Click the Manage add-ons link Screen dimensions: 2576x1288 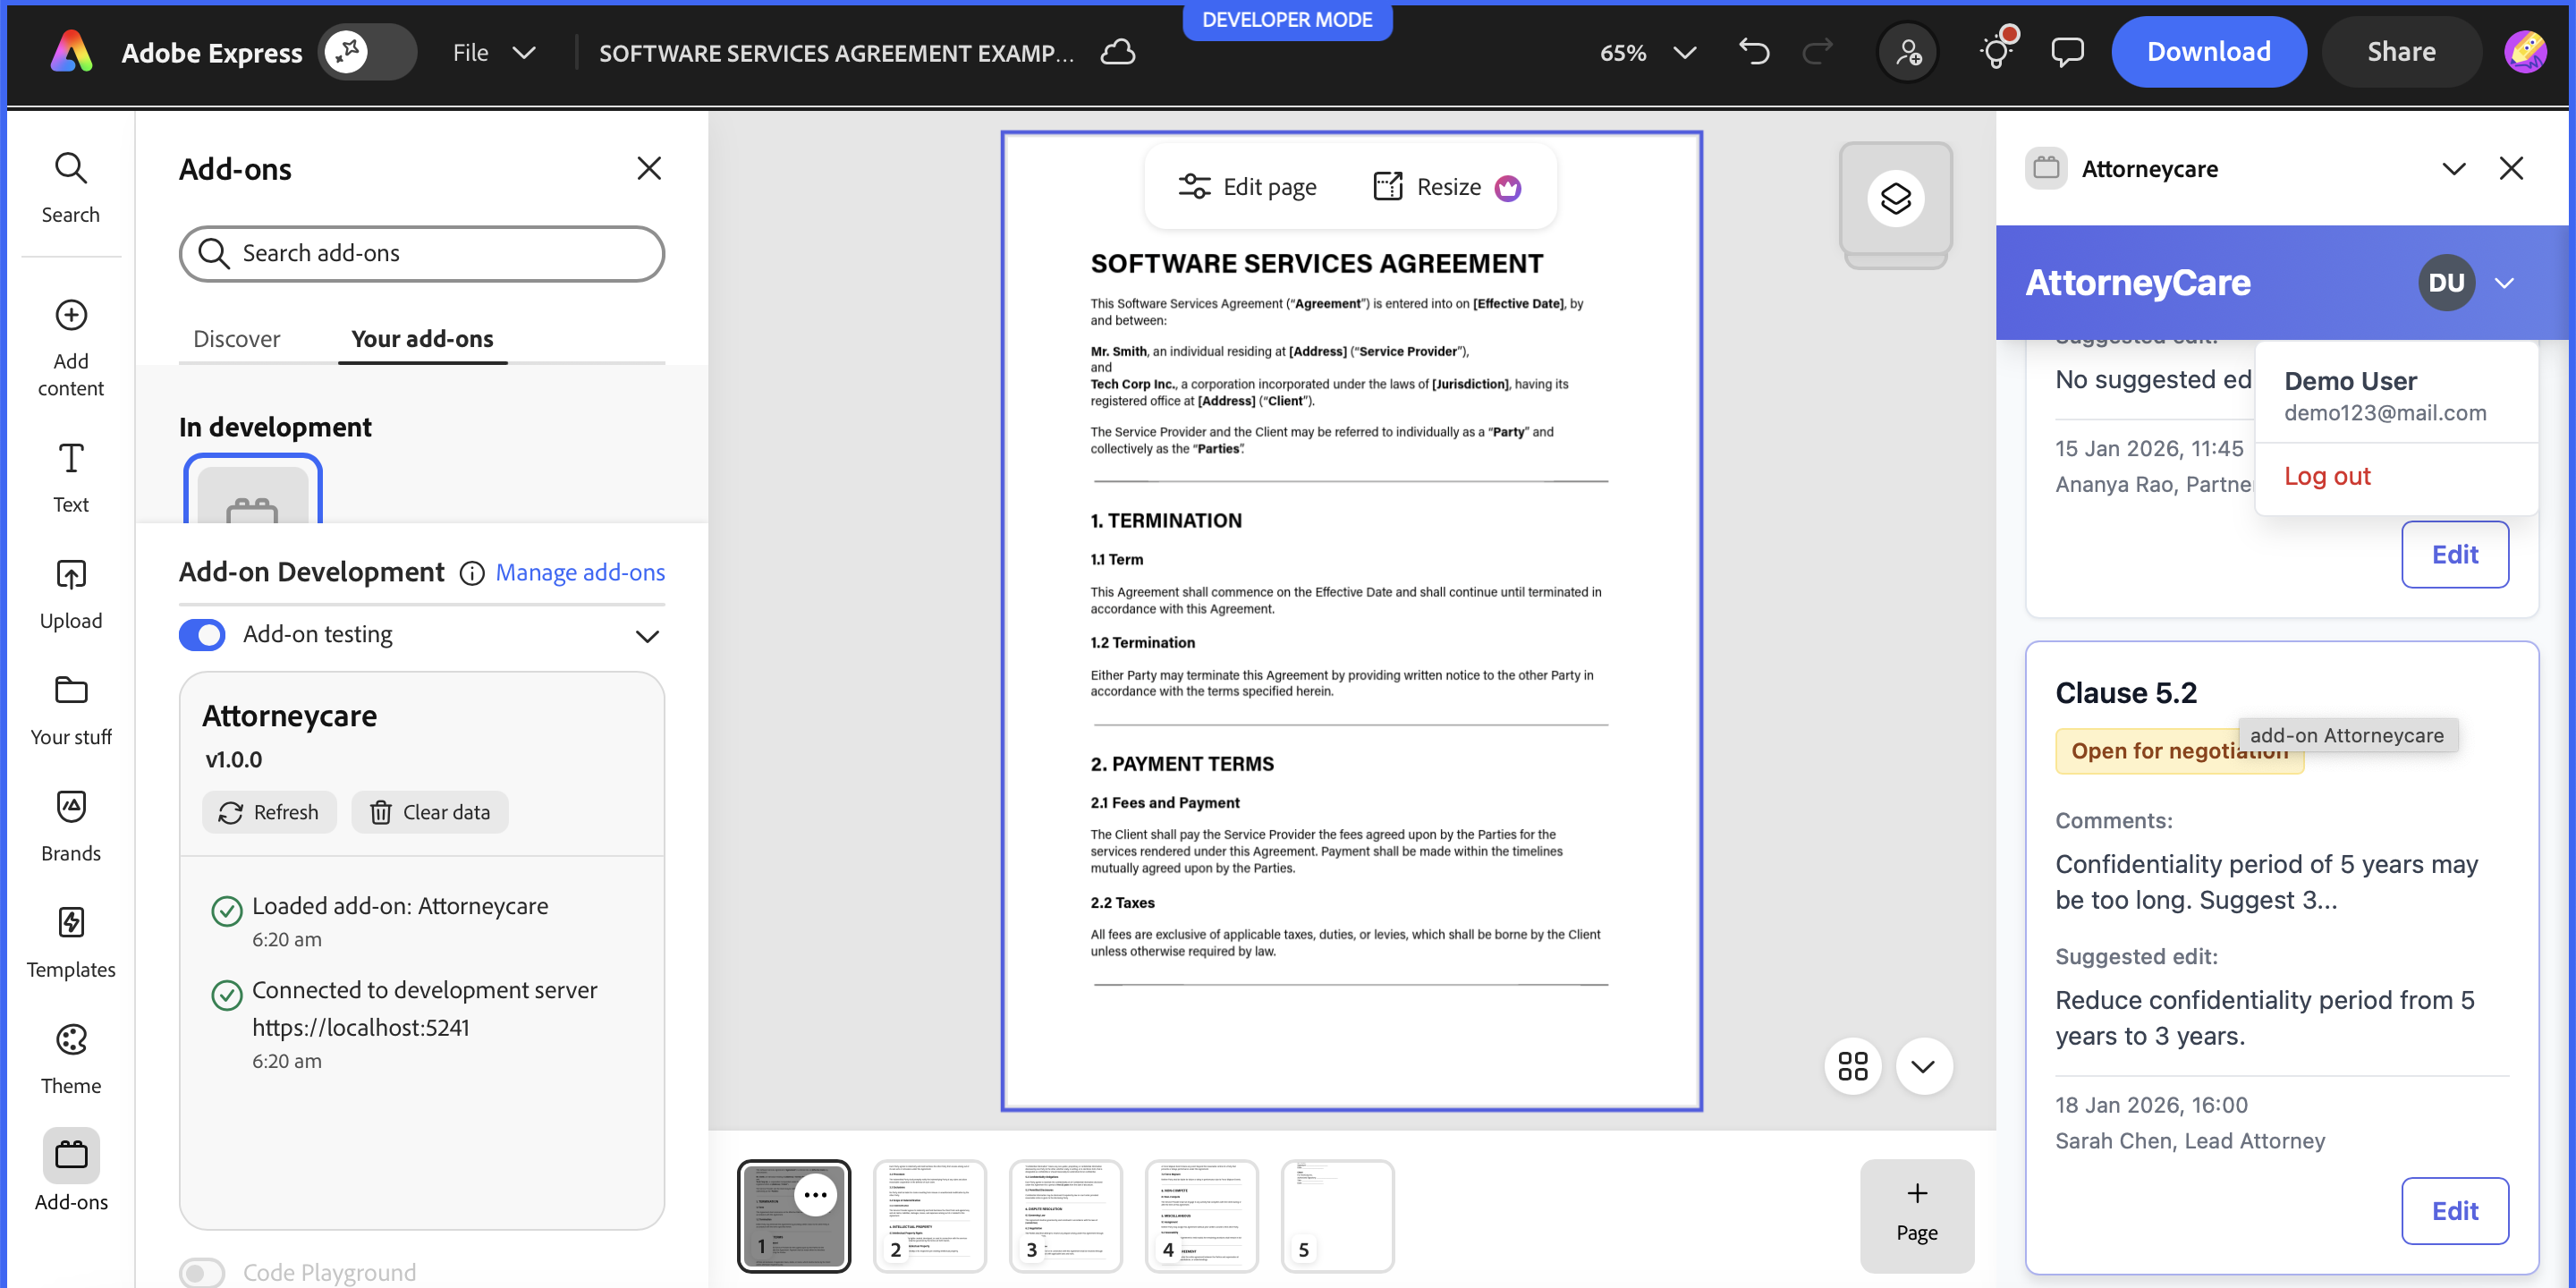[x=580, y=572]
